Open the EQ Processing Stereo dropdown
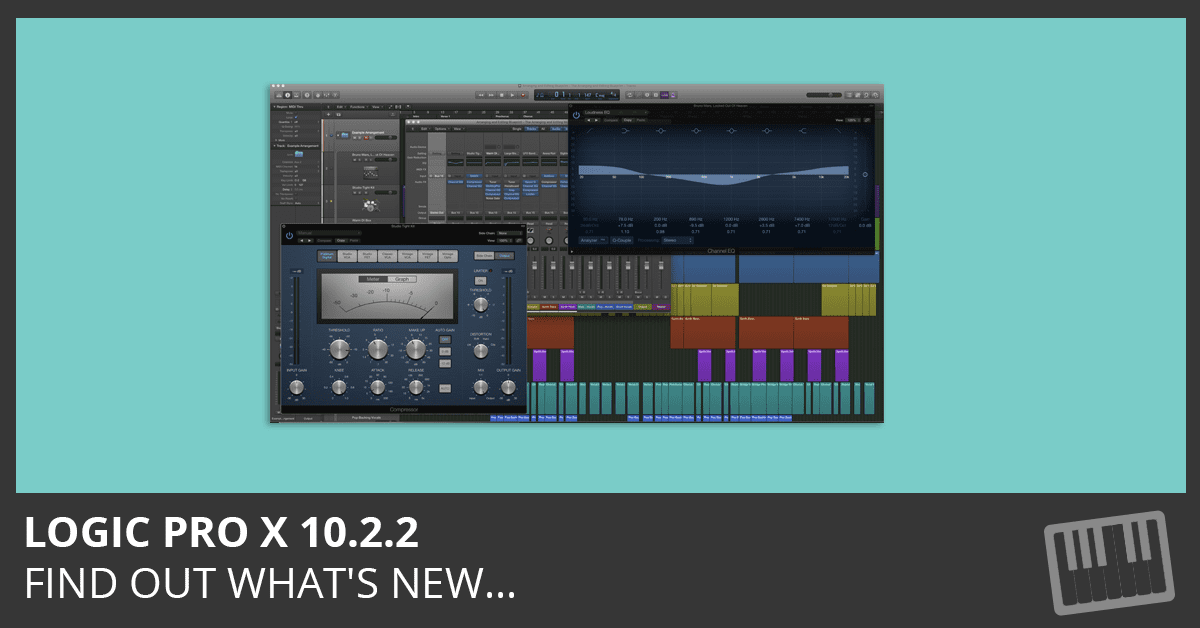1200x628 pixels. point(679,240)
